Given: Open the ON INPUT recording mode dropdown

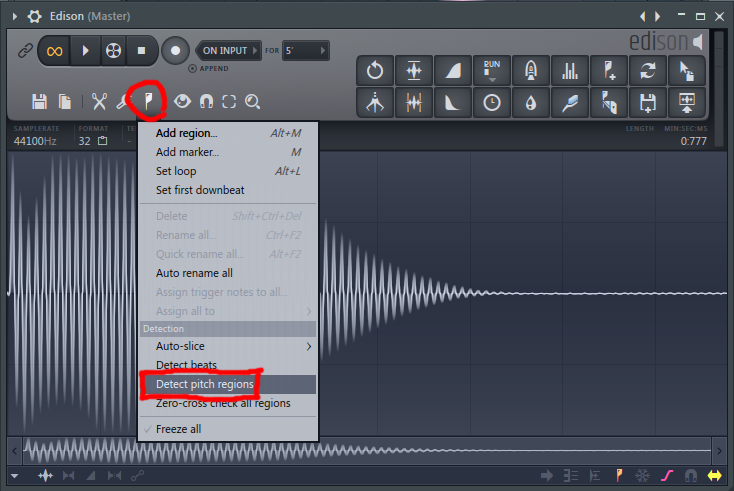Looking at the screenshot, I should click(x=231, y=50).
